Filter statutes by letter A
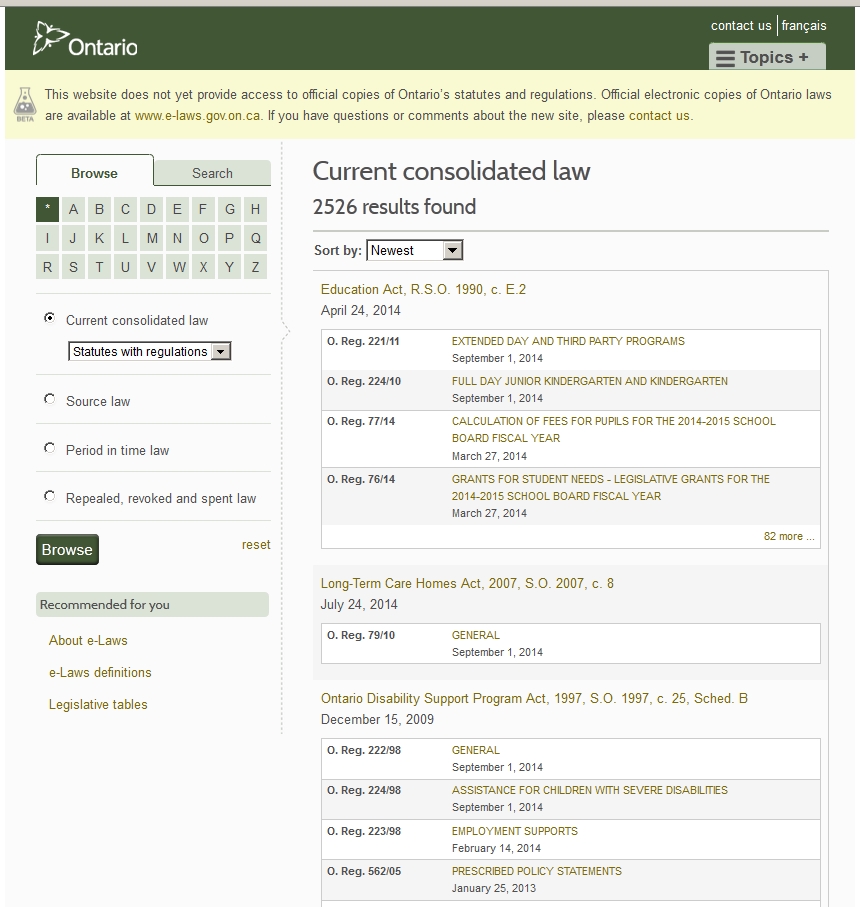860x907 pixels. [x=73, y=209]
